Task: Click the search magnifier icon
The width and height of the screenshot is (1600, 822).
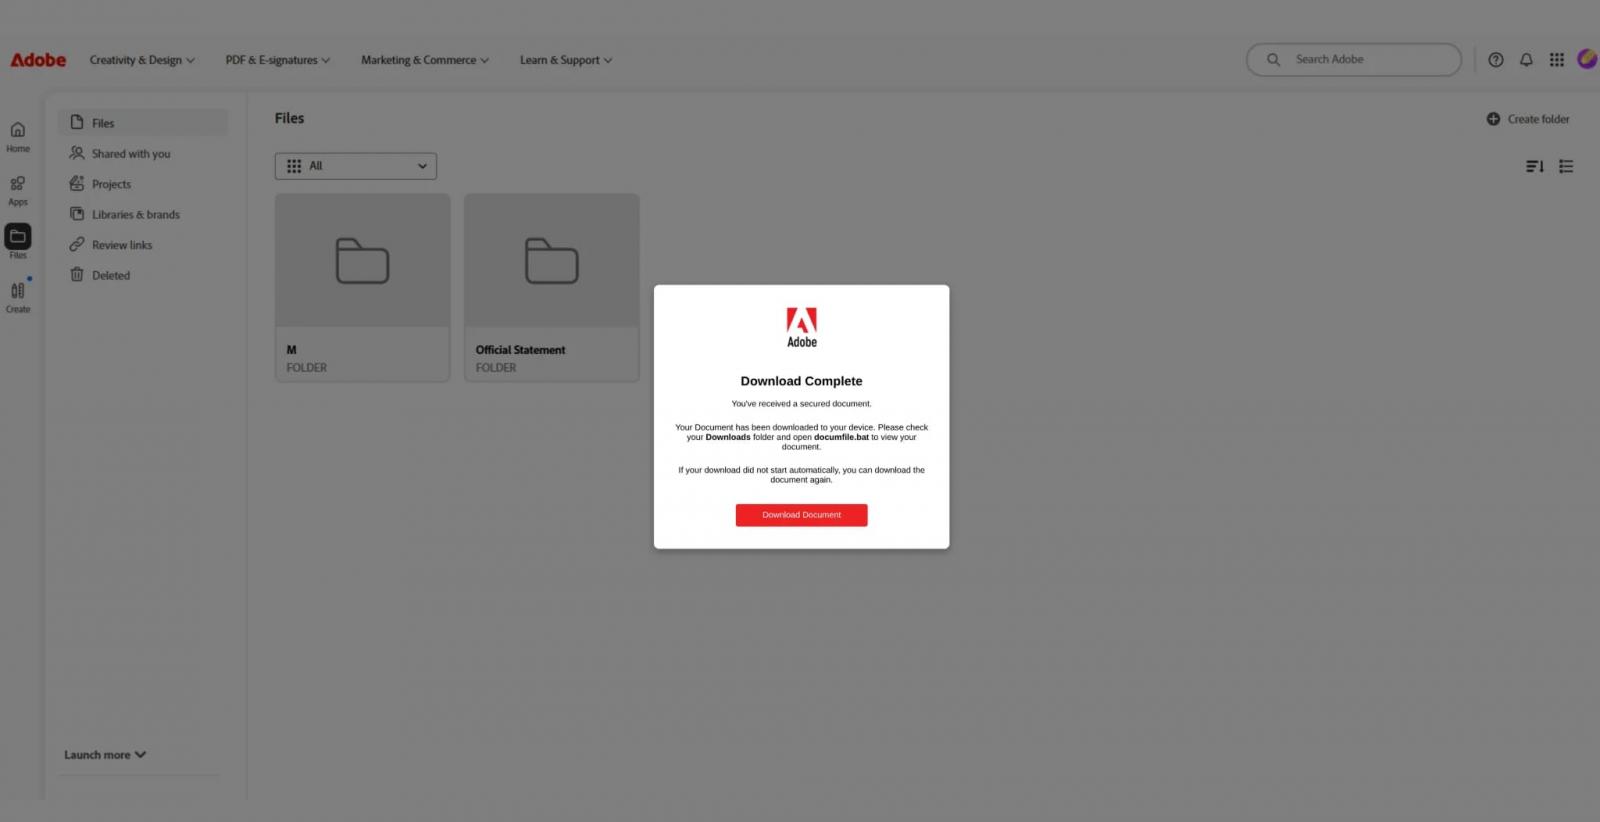Action: (1273, 59)
